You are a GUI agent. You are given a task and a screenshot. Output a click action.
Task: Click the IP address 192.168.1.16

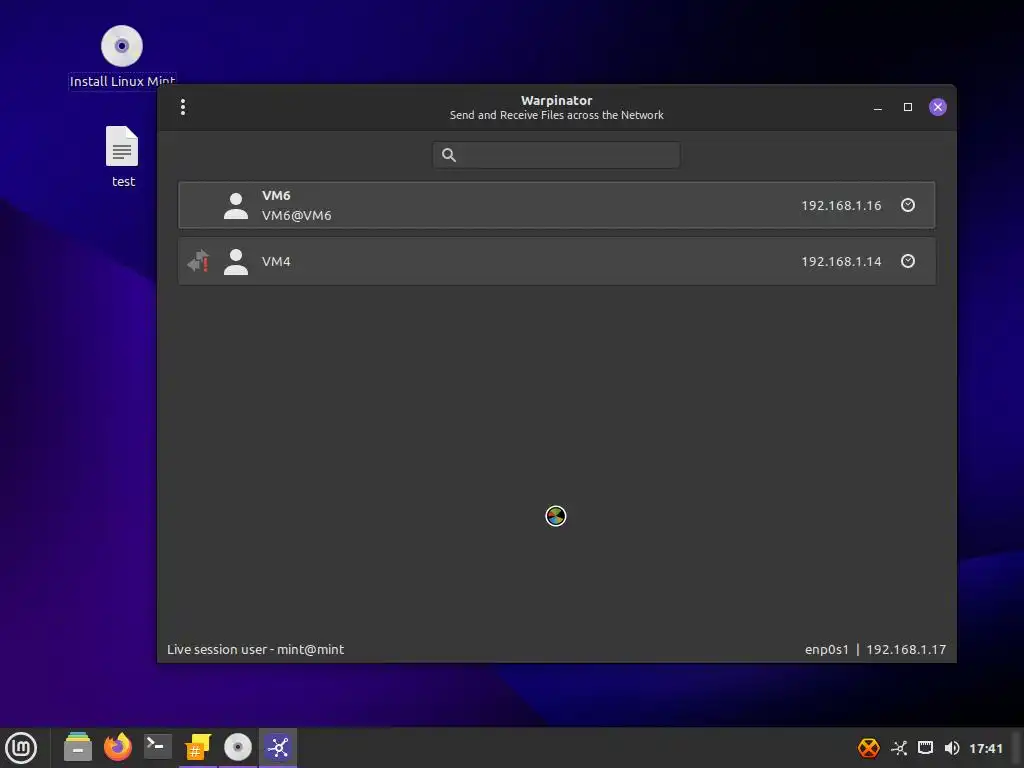(841, 206)
